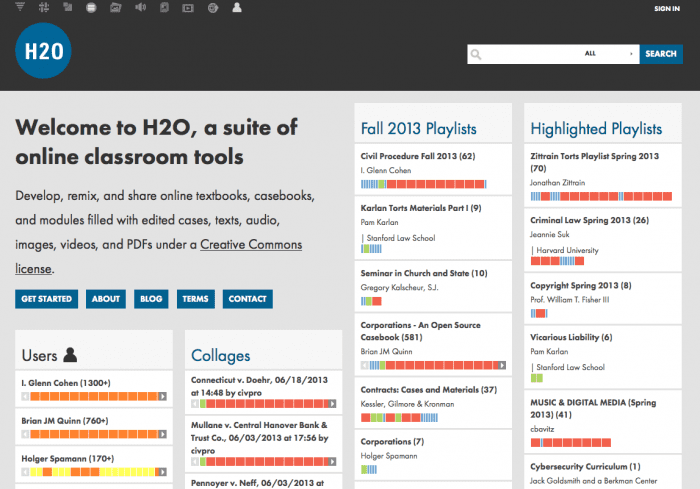Click the H2O circular logo
The image size is (700, 489).
click(43, 51)
